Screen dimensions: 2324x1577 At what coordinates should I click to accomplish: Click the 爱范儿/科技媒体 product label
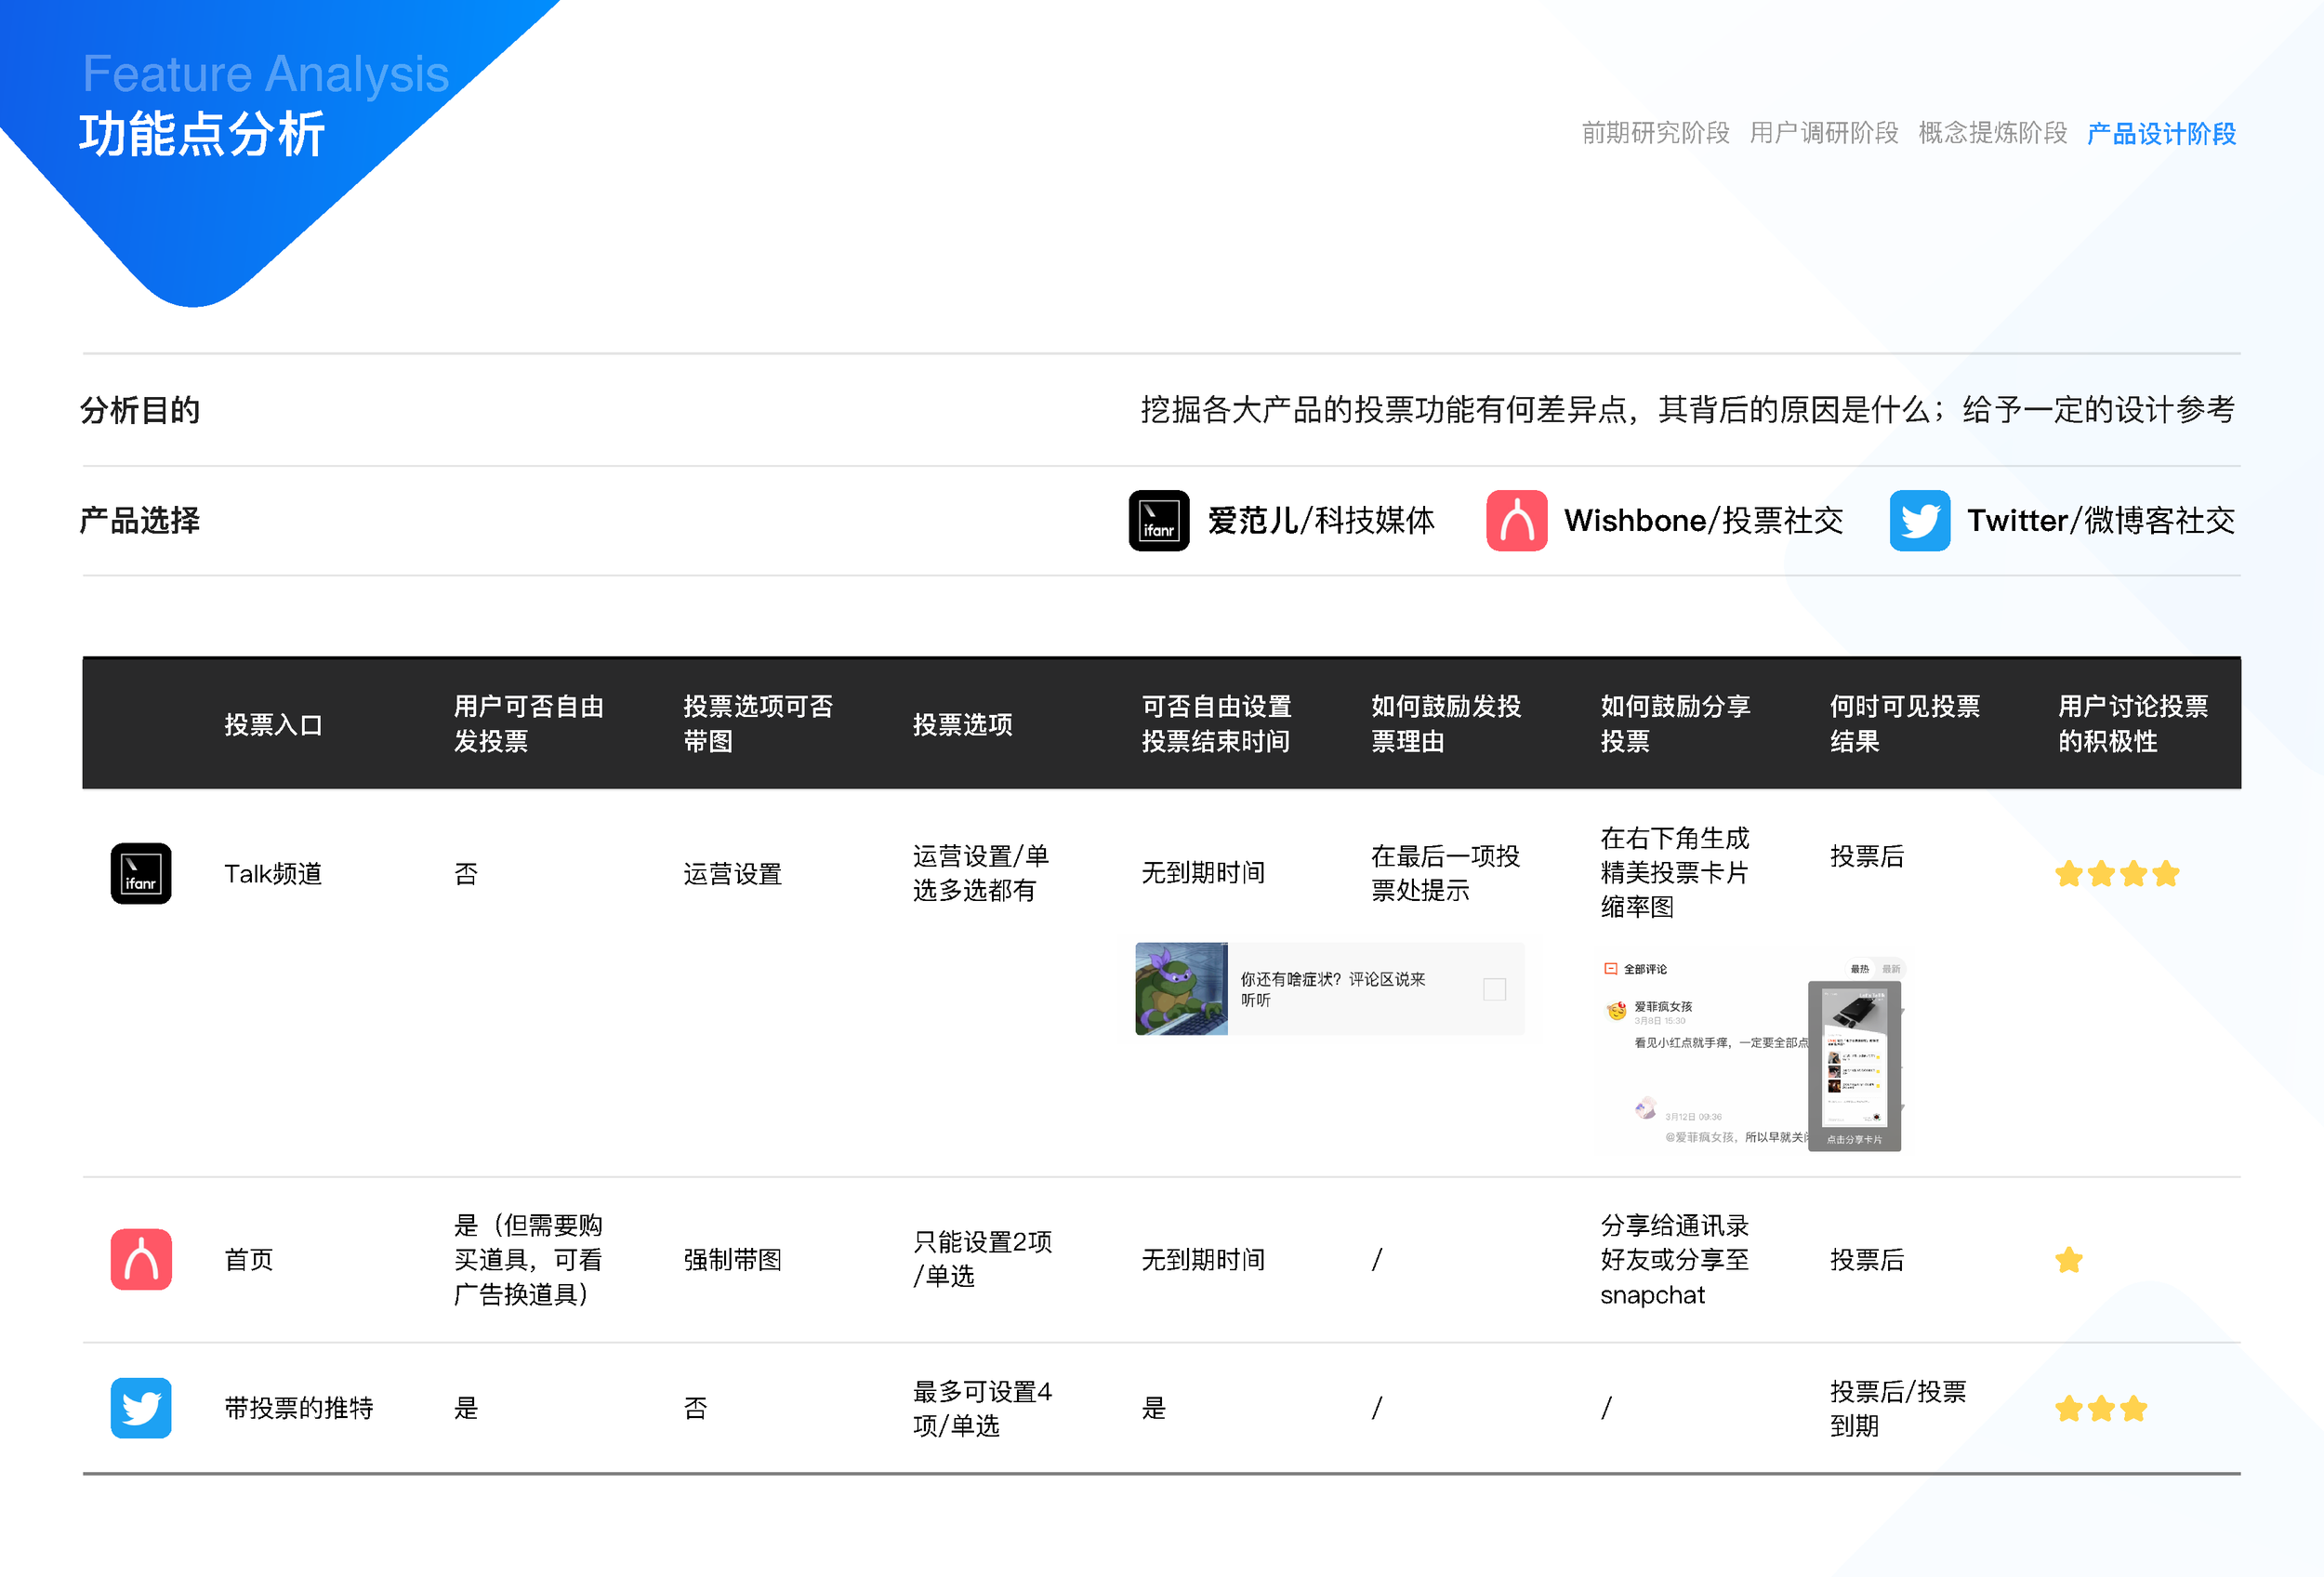(x=1321, y=520)
